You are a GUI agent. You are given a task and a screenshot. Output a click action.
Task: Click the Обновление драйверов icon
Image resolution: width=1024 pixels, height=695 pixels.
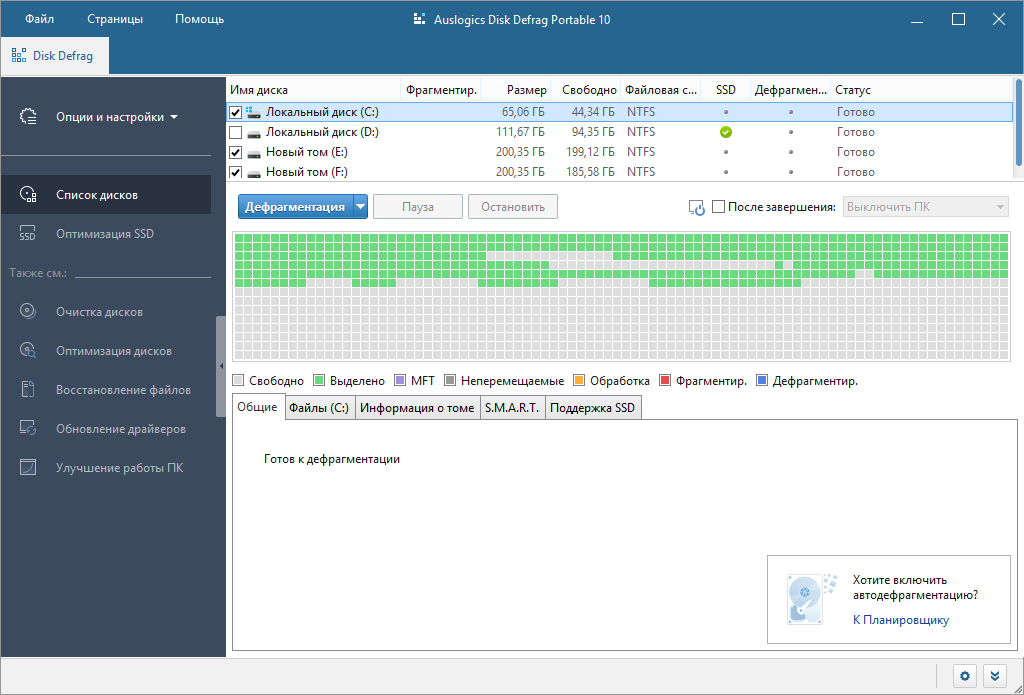(27, 428)
